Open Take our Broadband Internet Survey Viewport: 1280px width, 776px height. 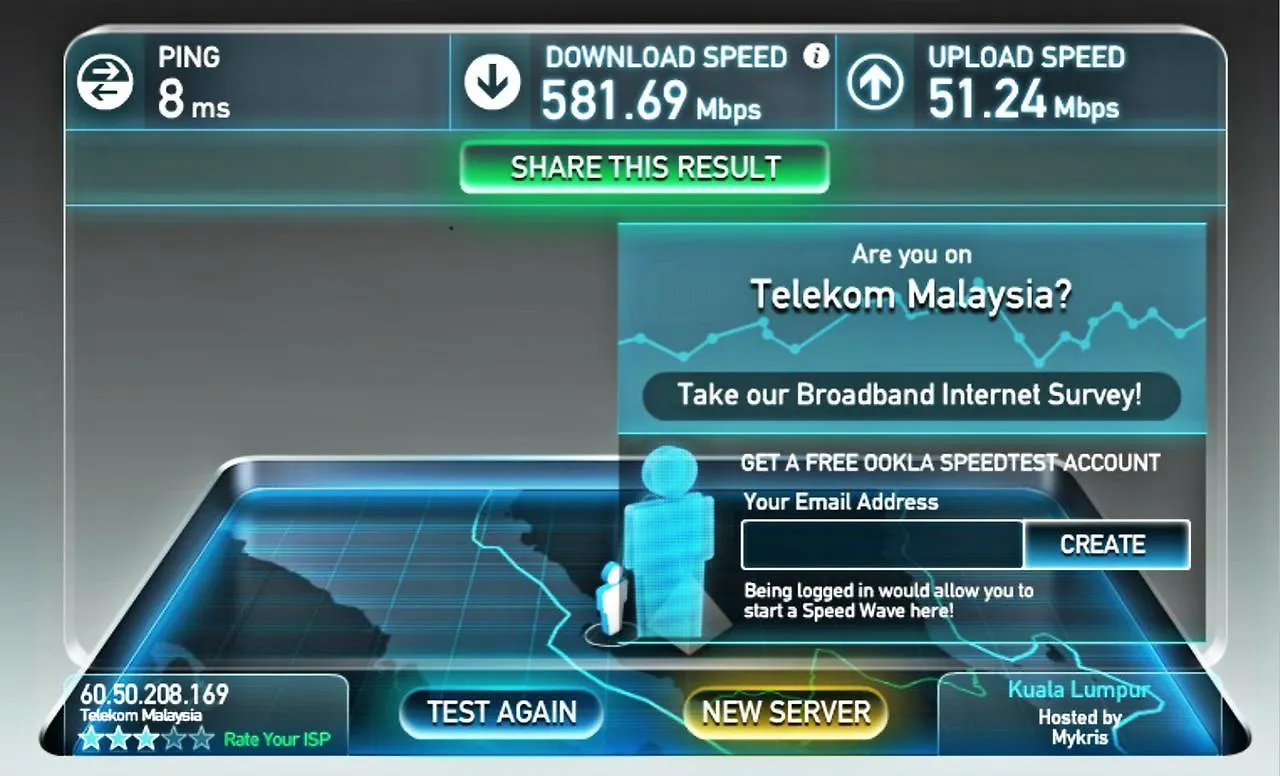coord(910,394)
